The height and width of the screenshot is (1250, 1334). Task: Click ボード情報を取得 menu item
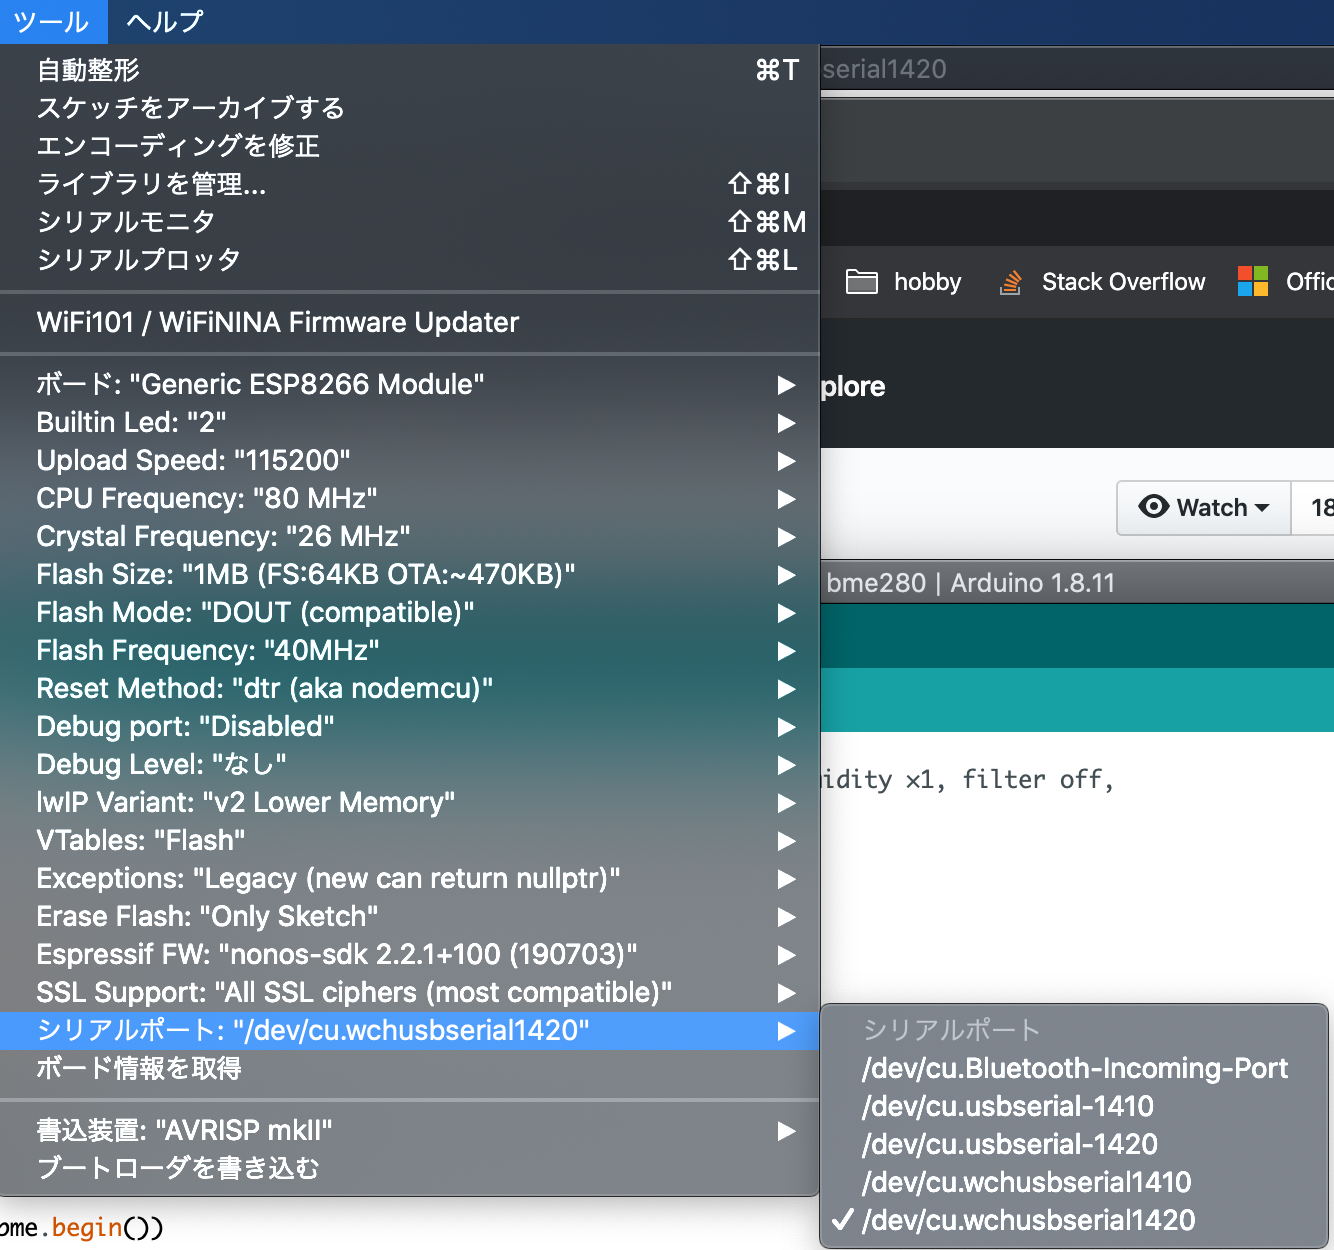pos(139,1068)
